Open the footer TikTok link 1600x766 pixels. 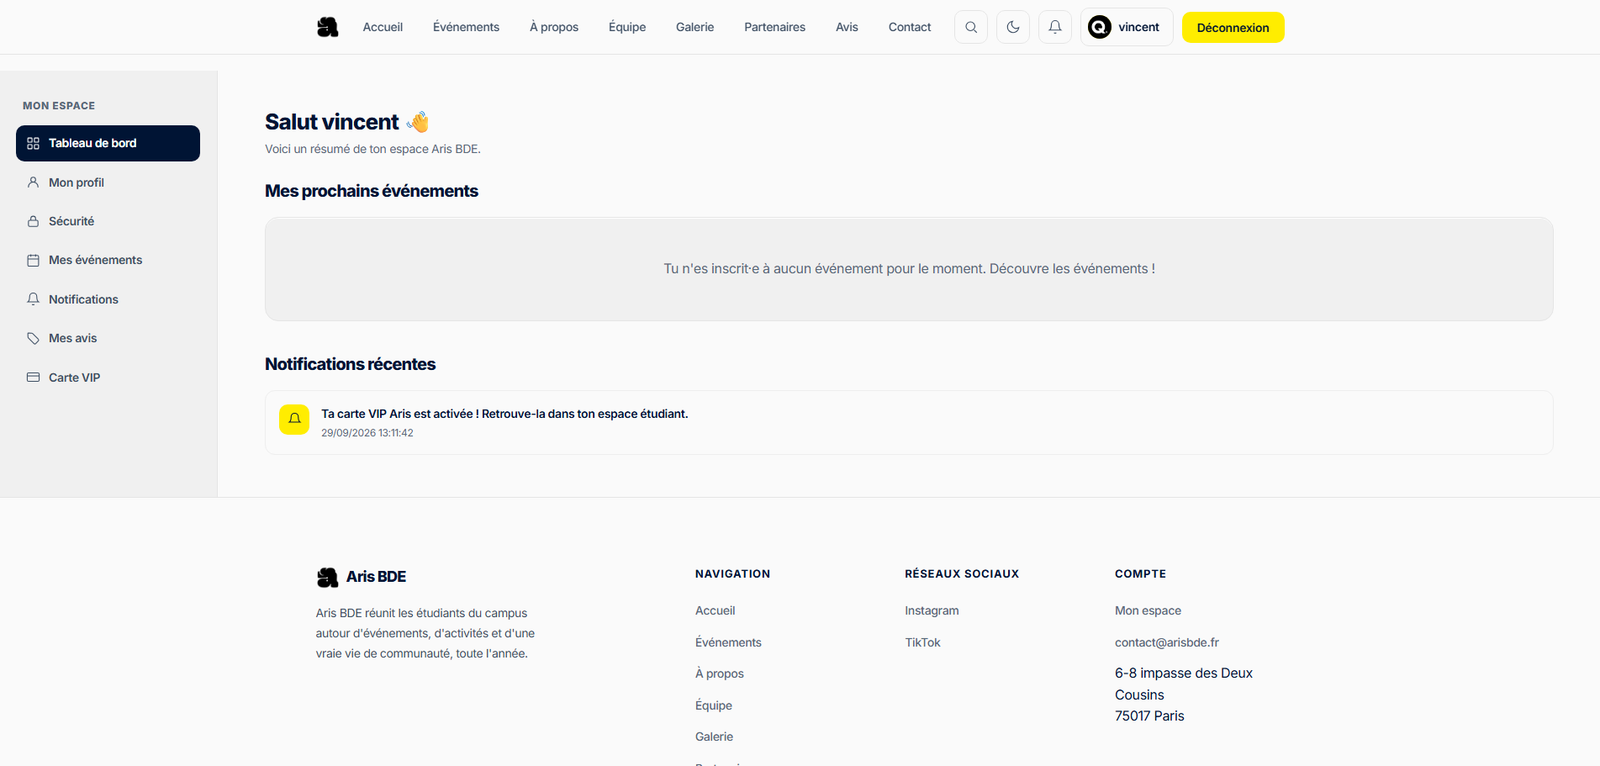click(x=923, y=643)
